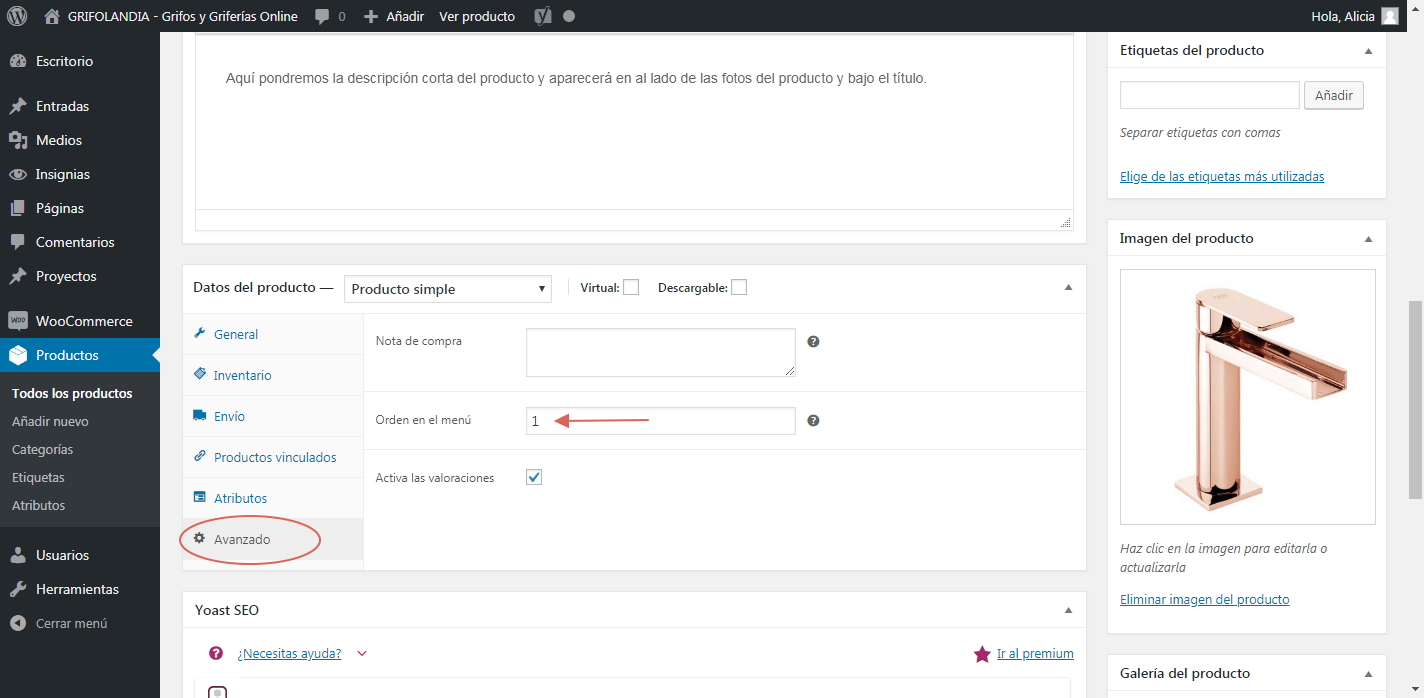Expand the ¿Necesitas ayuda? chevron

point(362,654)
